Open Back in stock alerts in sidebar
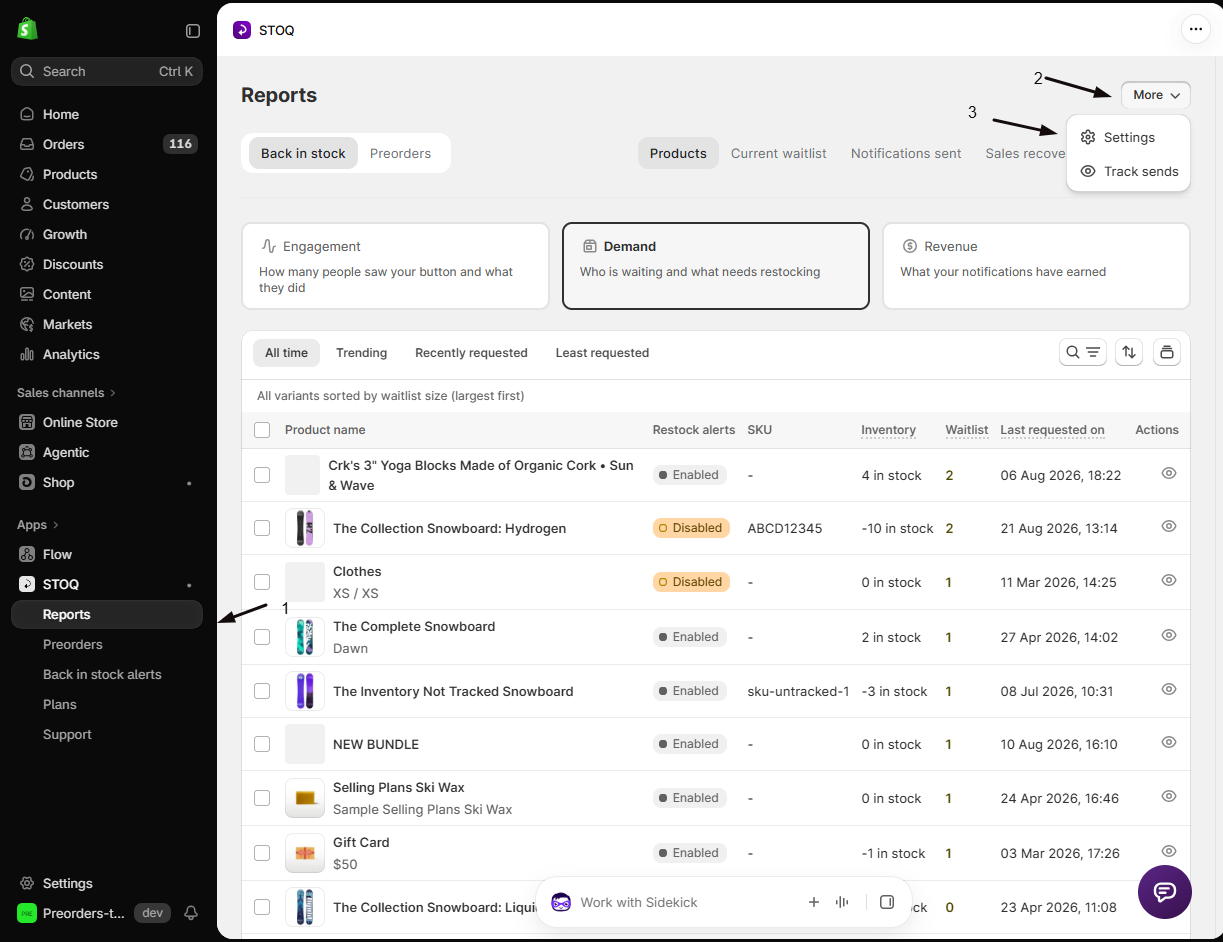 [x=102, y=674]
